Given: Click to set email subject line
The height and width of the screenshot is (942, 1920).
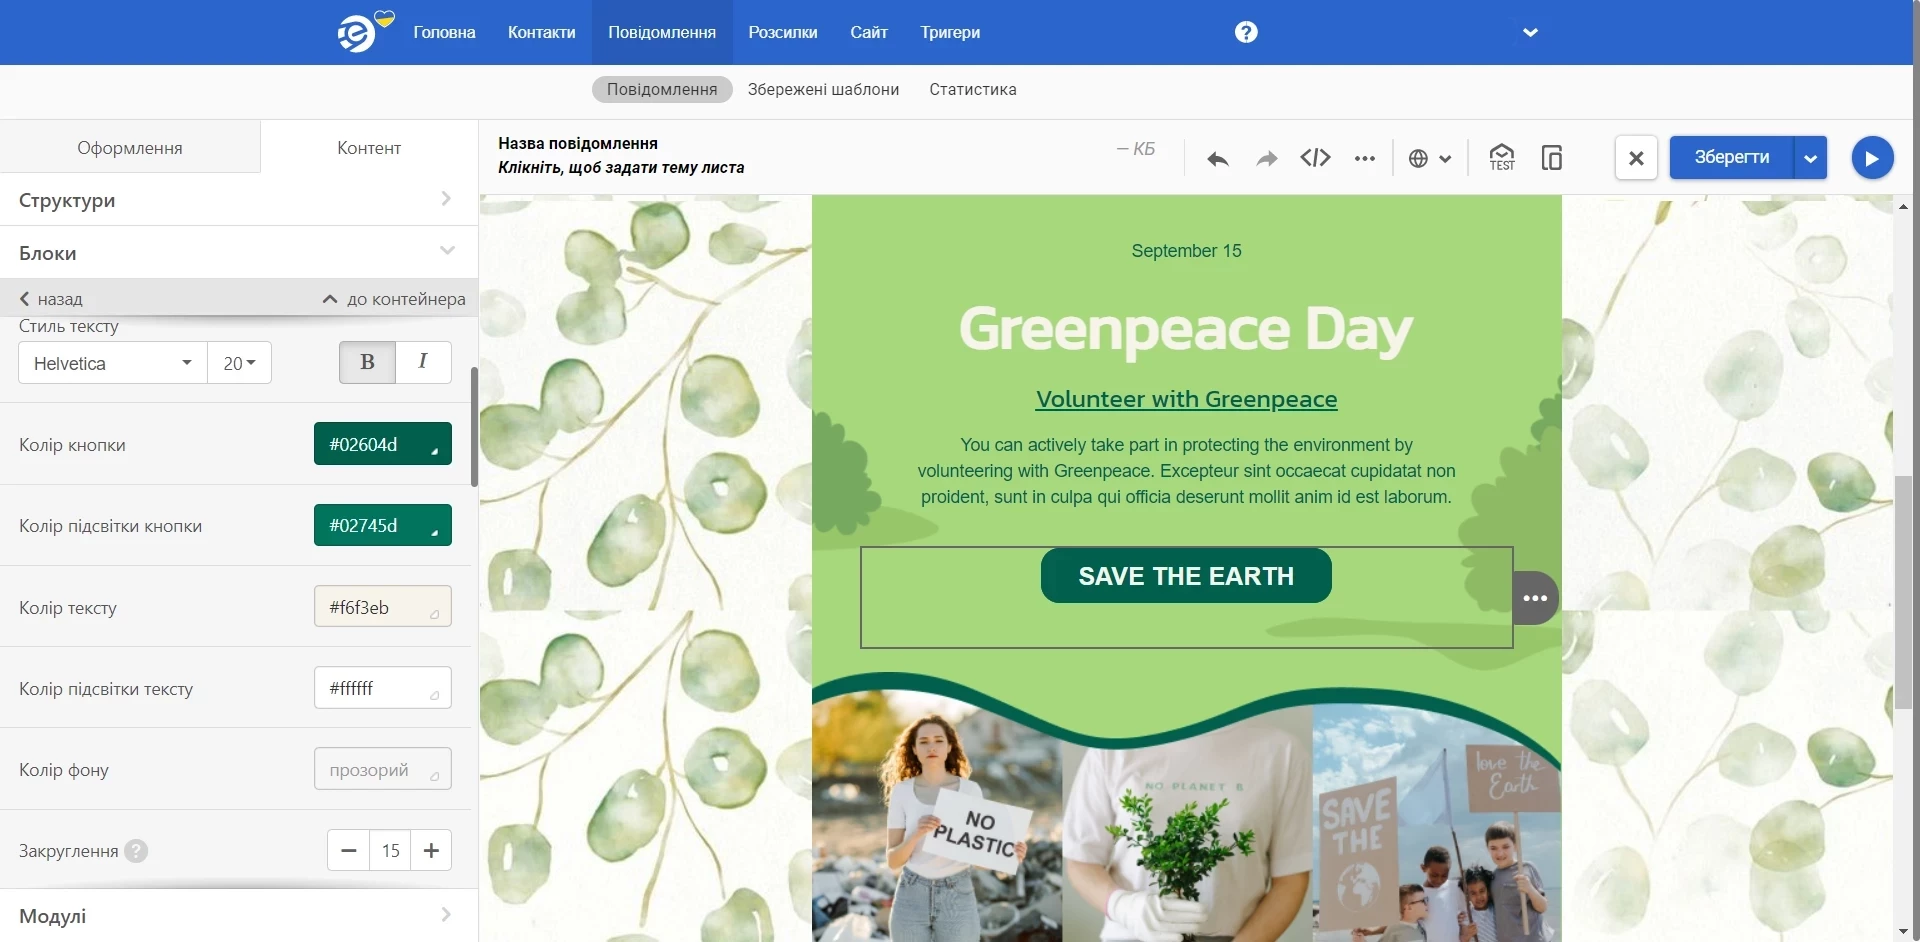Looking at the screenshot, I should coord(621,167).
